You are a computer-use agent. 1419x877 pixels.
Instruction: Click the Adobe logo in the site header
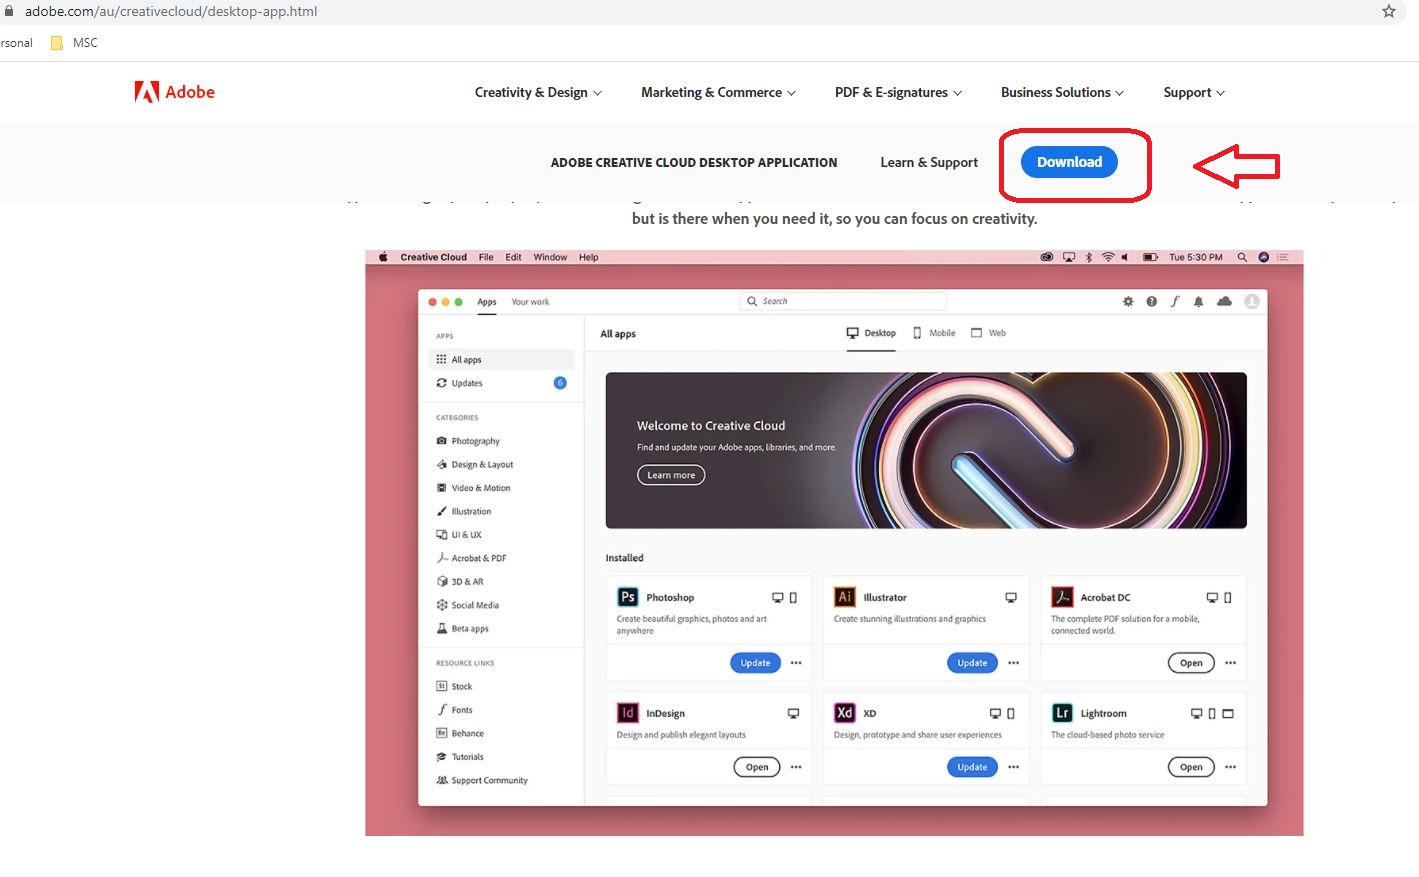tap(175, 92)
